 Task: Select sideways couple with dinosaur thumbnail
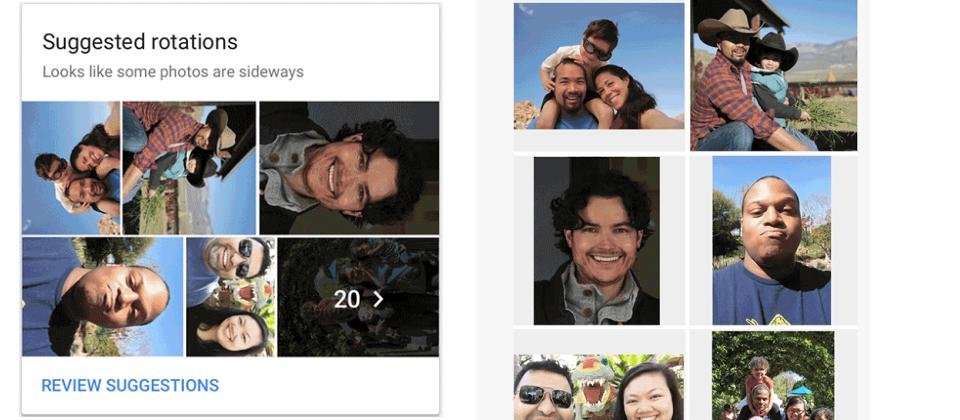tap(231, 297)
